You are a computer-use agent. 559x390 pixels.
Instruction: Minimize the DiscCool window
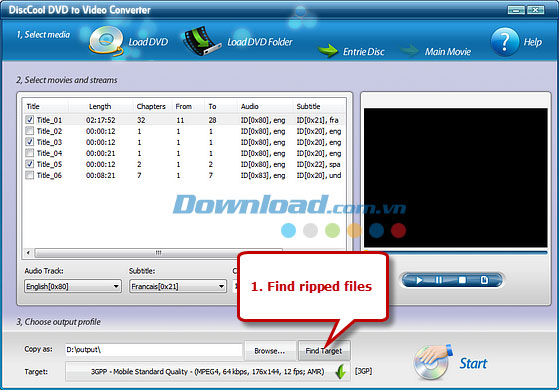[x=516, y=10]
